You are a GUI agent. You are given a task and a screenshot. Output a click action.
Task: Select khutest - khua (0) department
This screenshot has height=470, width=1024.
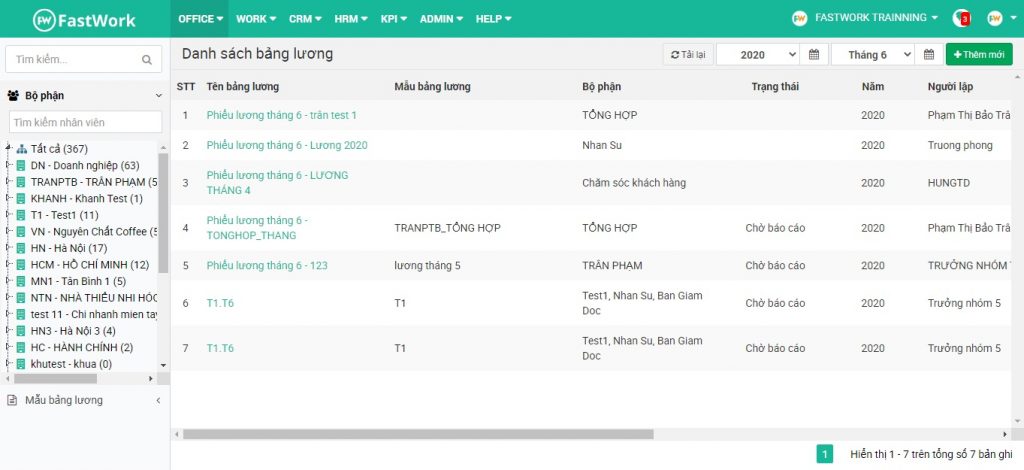coord(71,364)
